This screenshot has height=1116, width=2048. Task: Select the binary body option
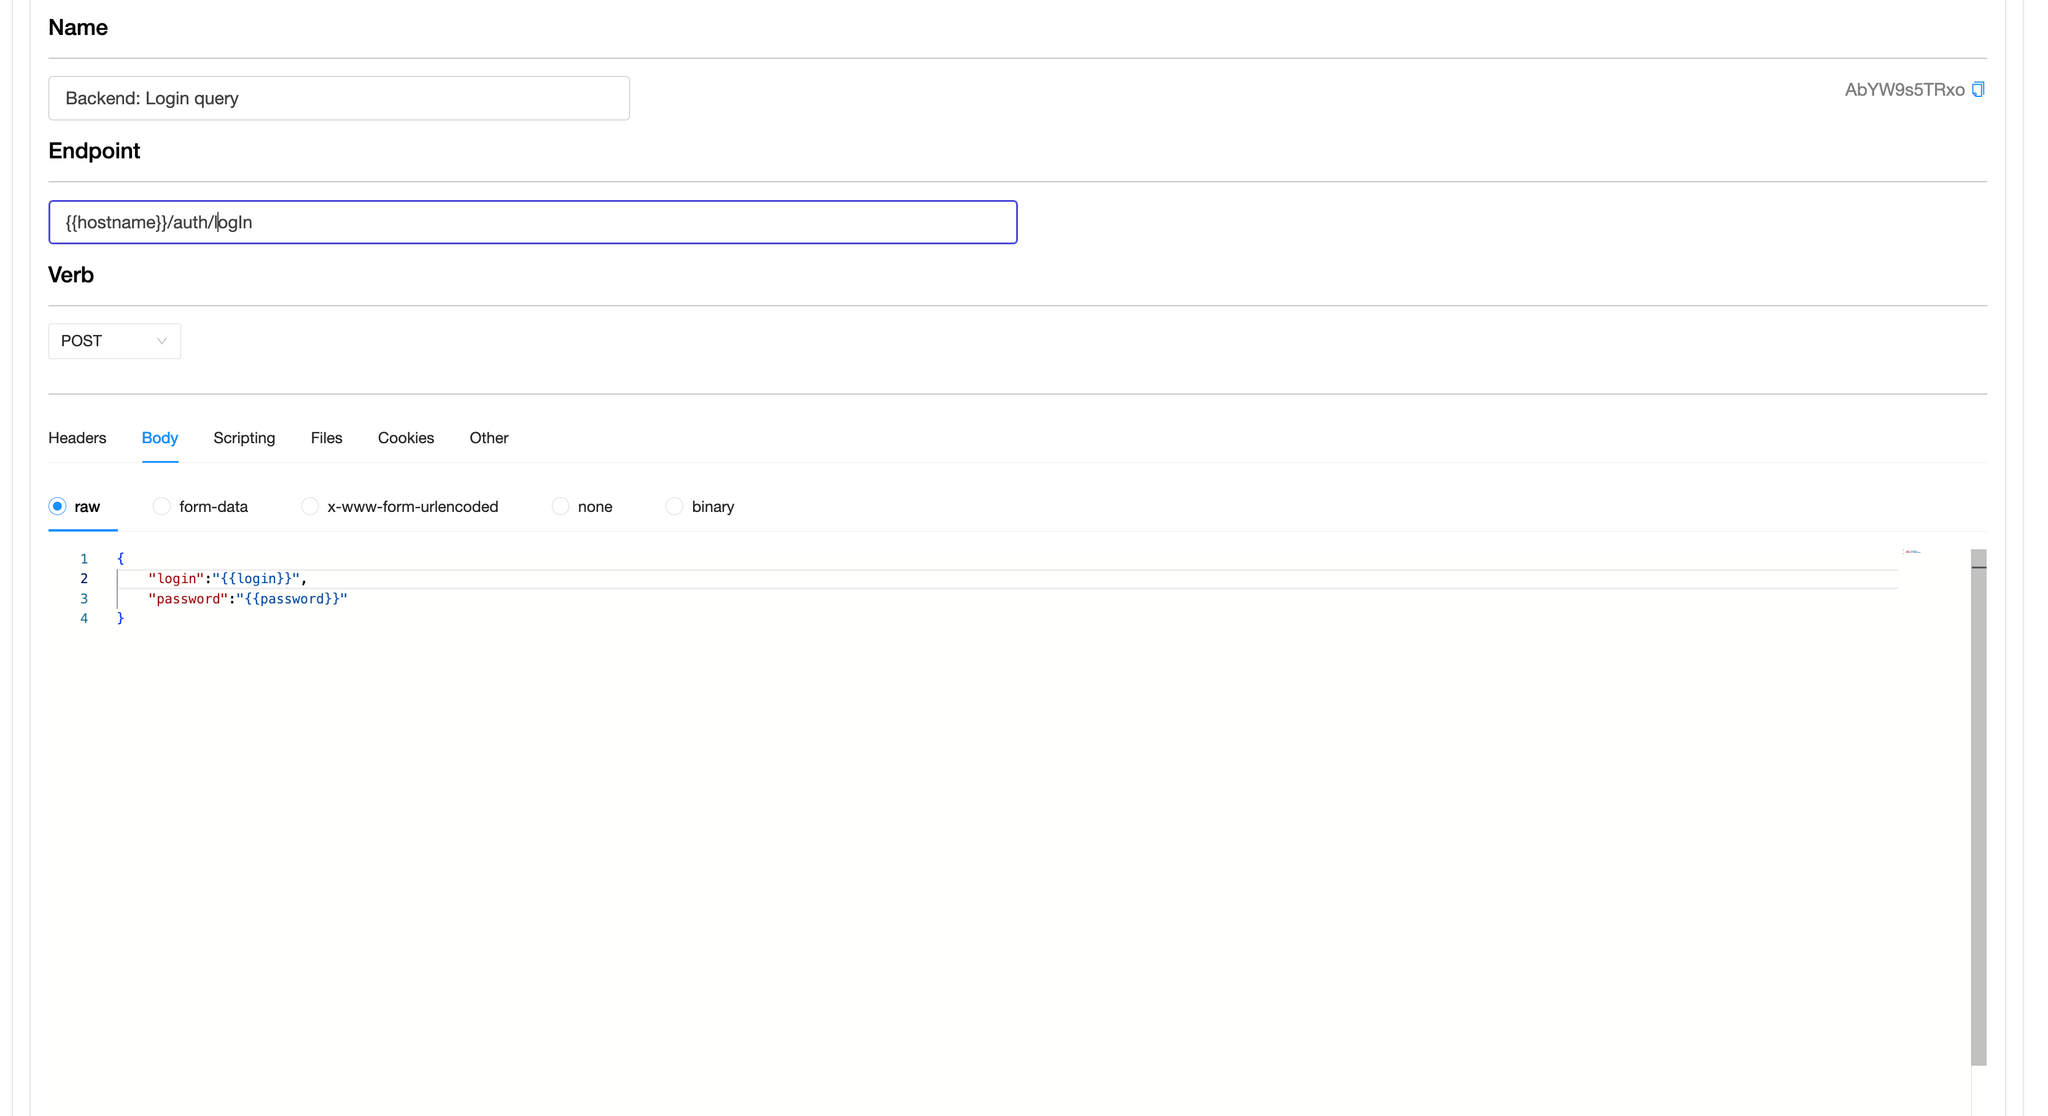tap(674, 507)
